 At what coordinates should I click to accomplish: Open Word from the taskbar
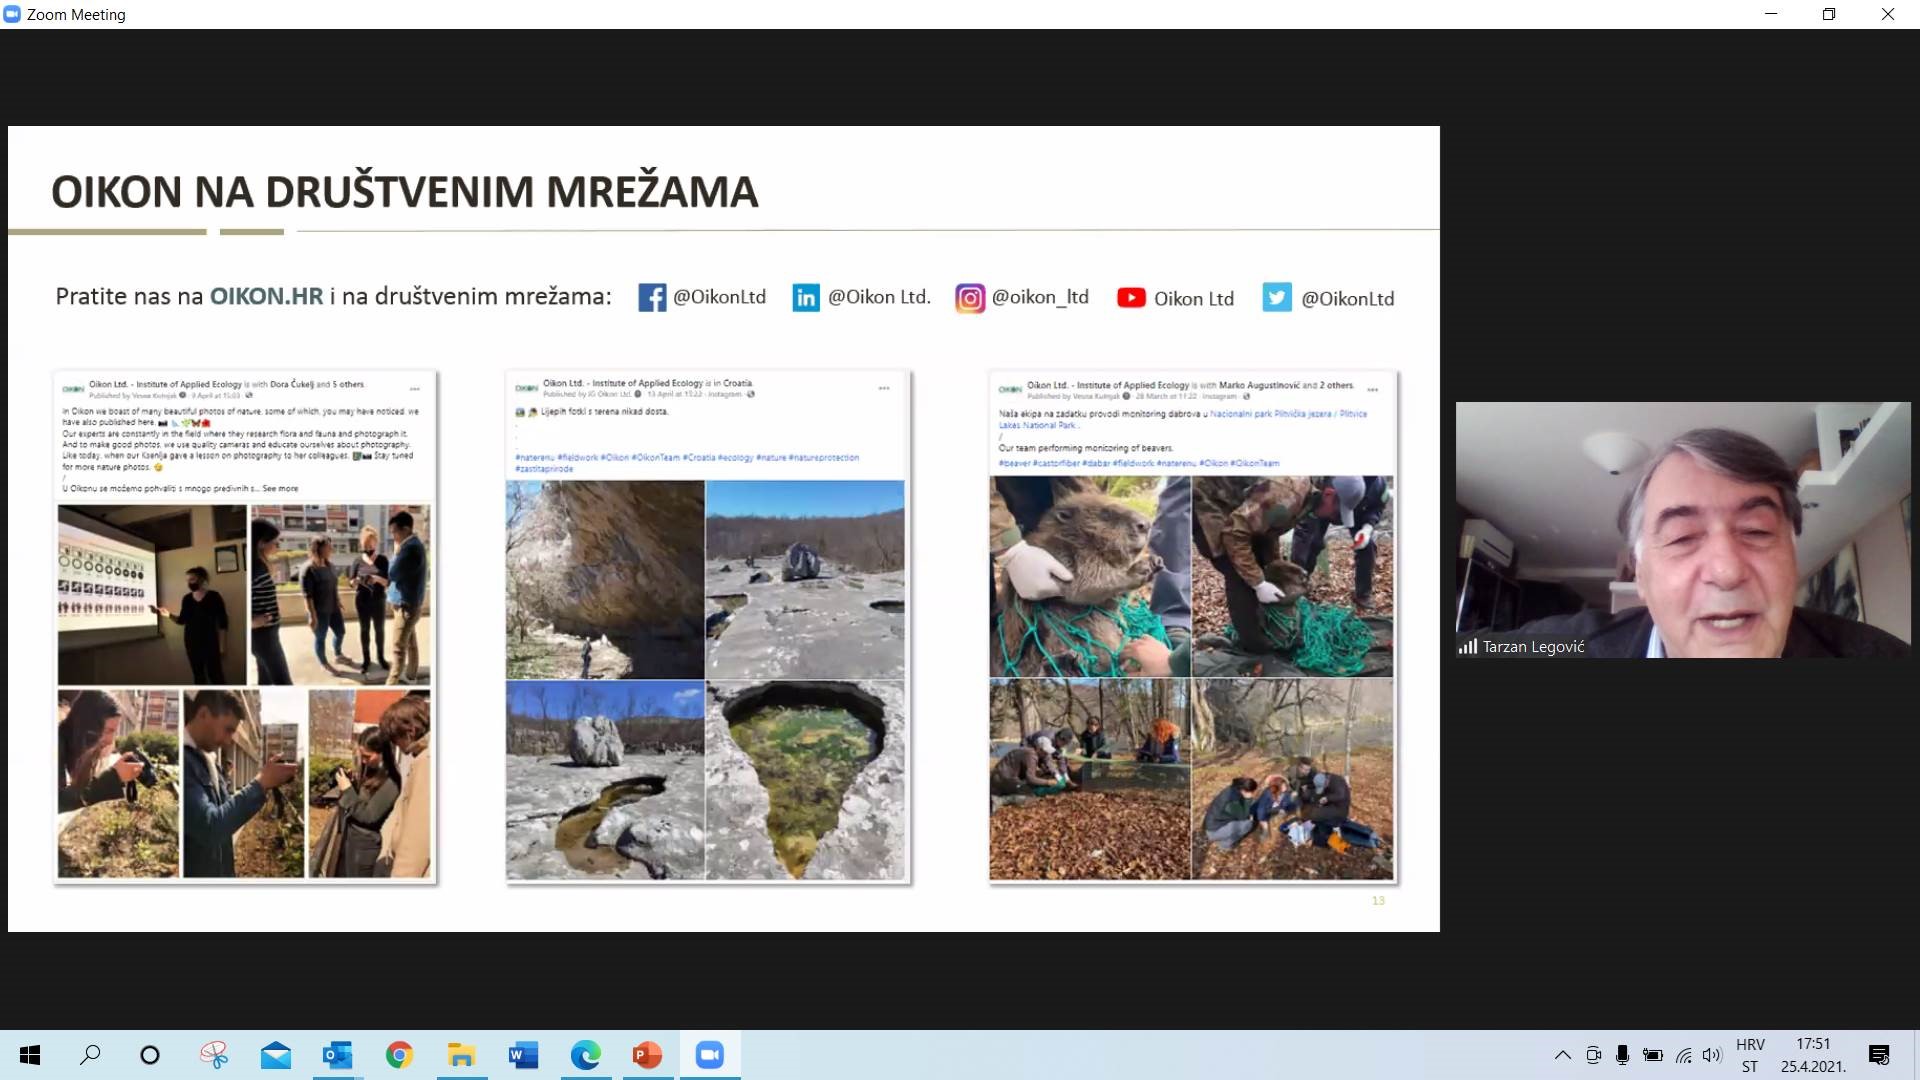coord(523,1055)
